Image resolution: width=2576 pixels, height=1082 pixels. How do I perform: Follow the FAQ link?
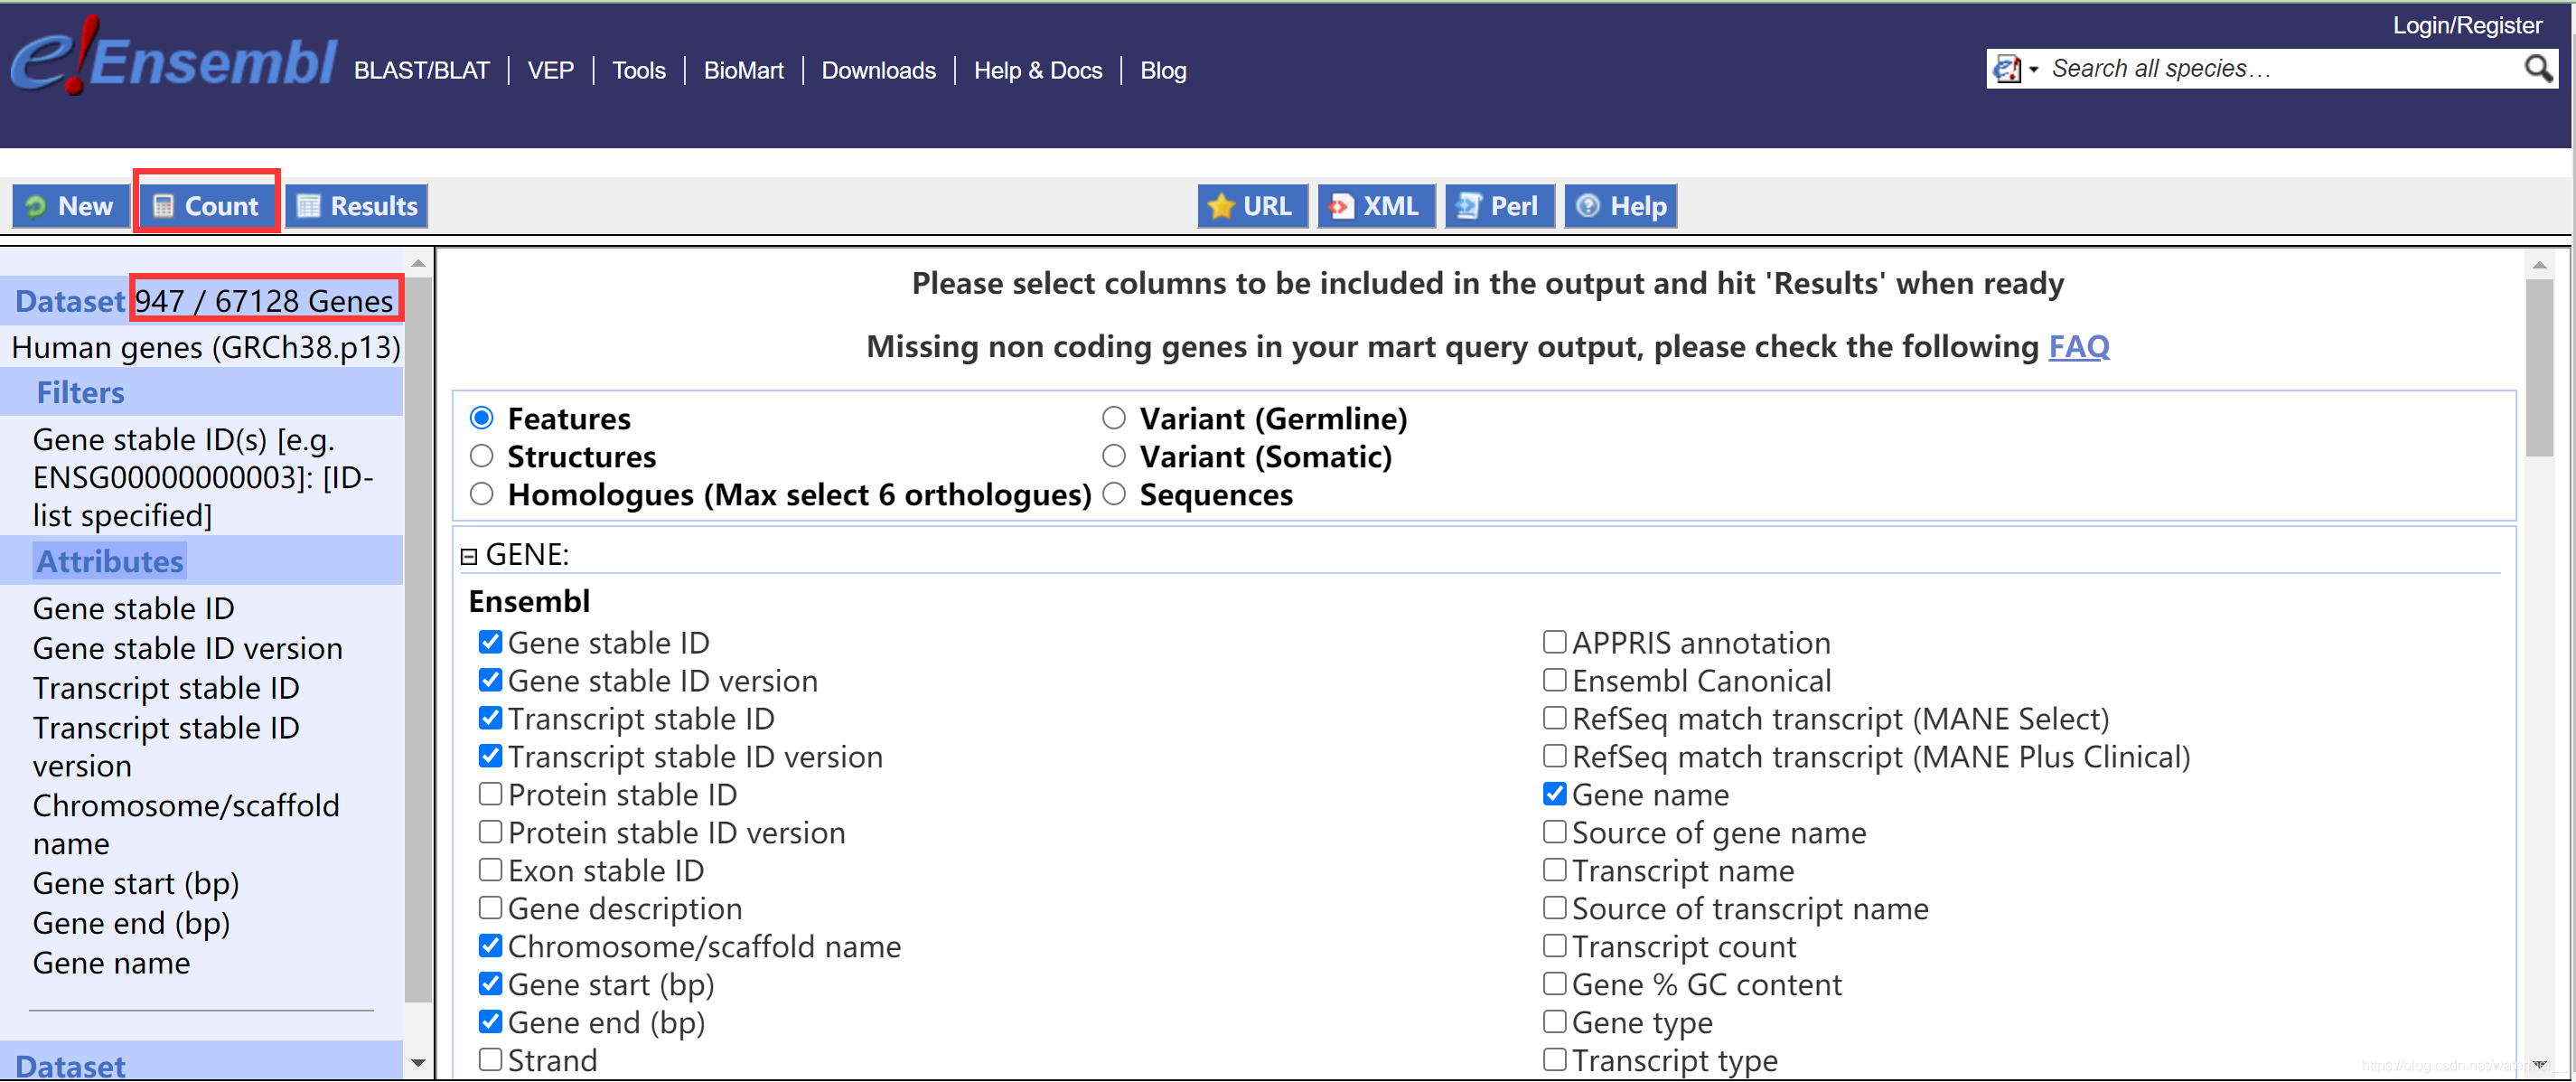[x=2078, y=346]
